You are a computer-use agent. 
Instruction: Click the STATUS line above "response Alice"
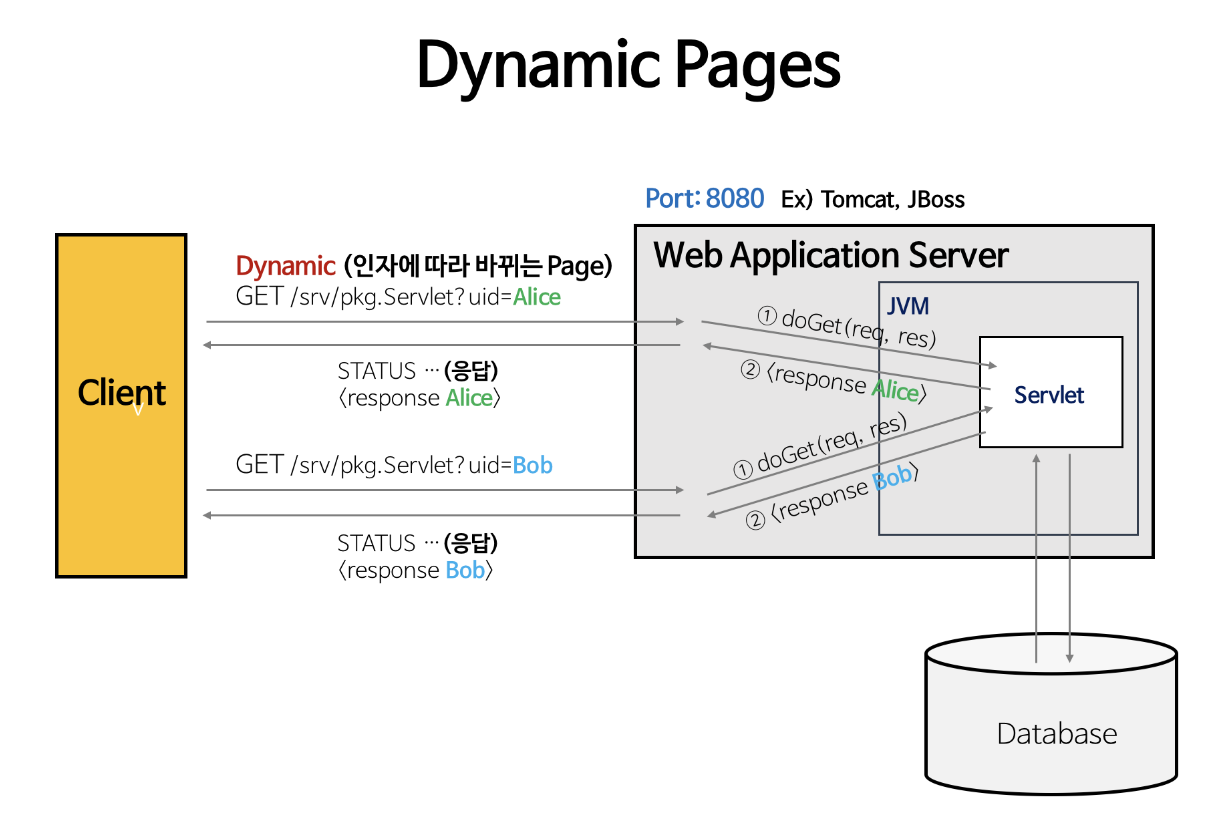pyautogui.click(x=418, y=371)
